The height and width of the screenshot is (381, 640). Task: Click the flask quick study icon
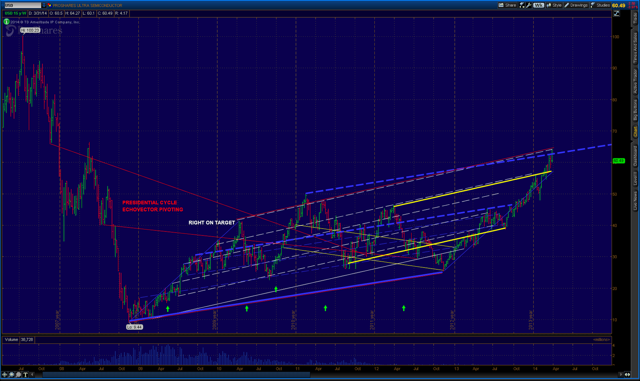click(x=522, y=5)
